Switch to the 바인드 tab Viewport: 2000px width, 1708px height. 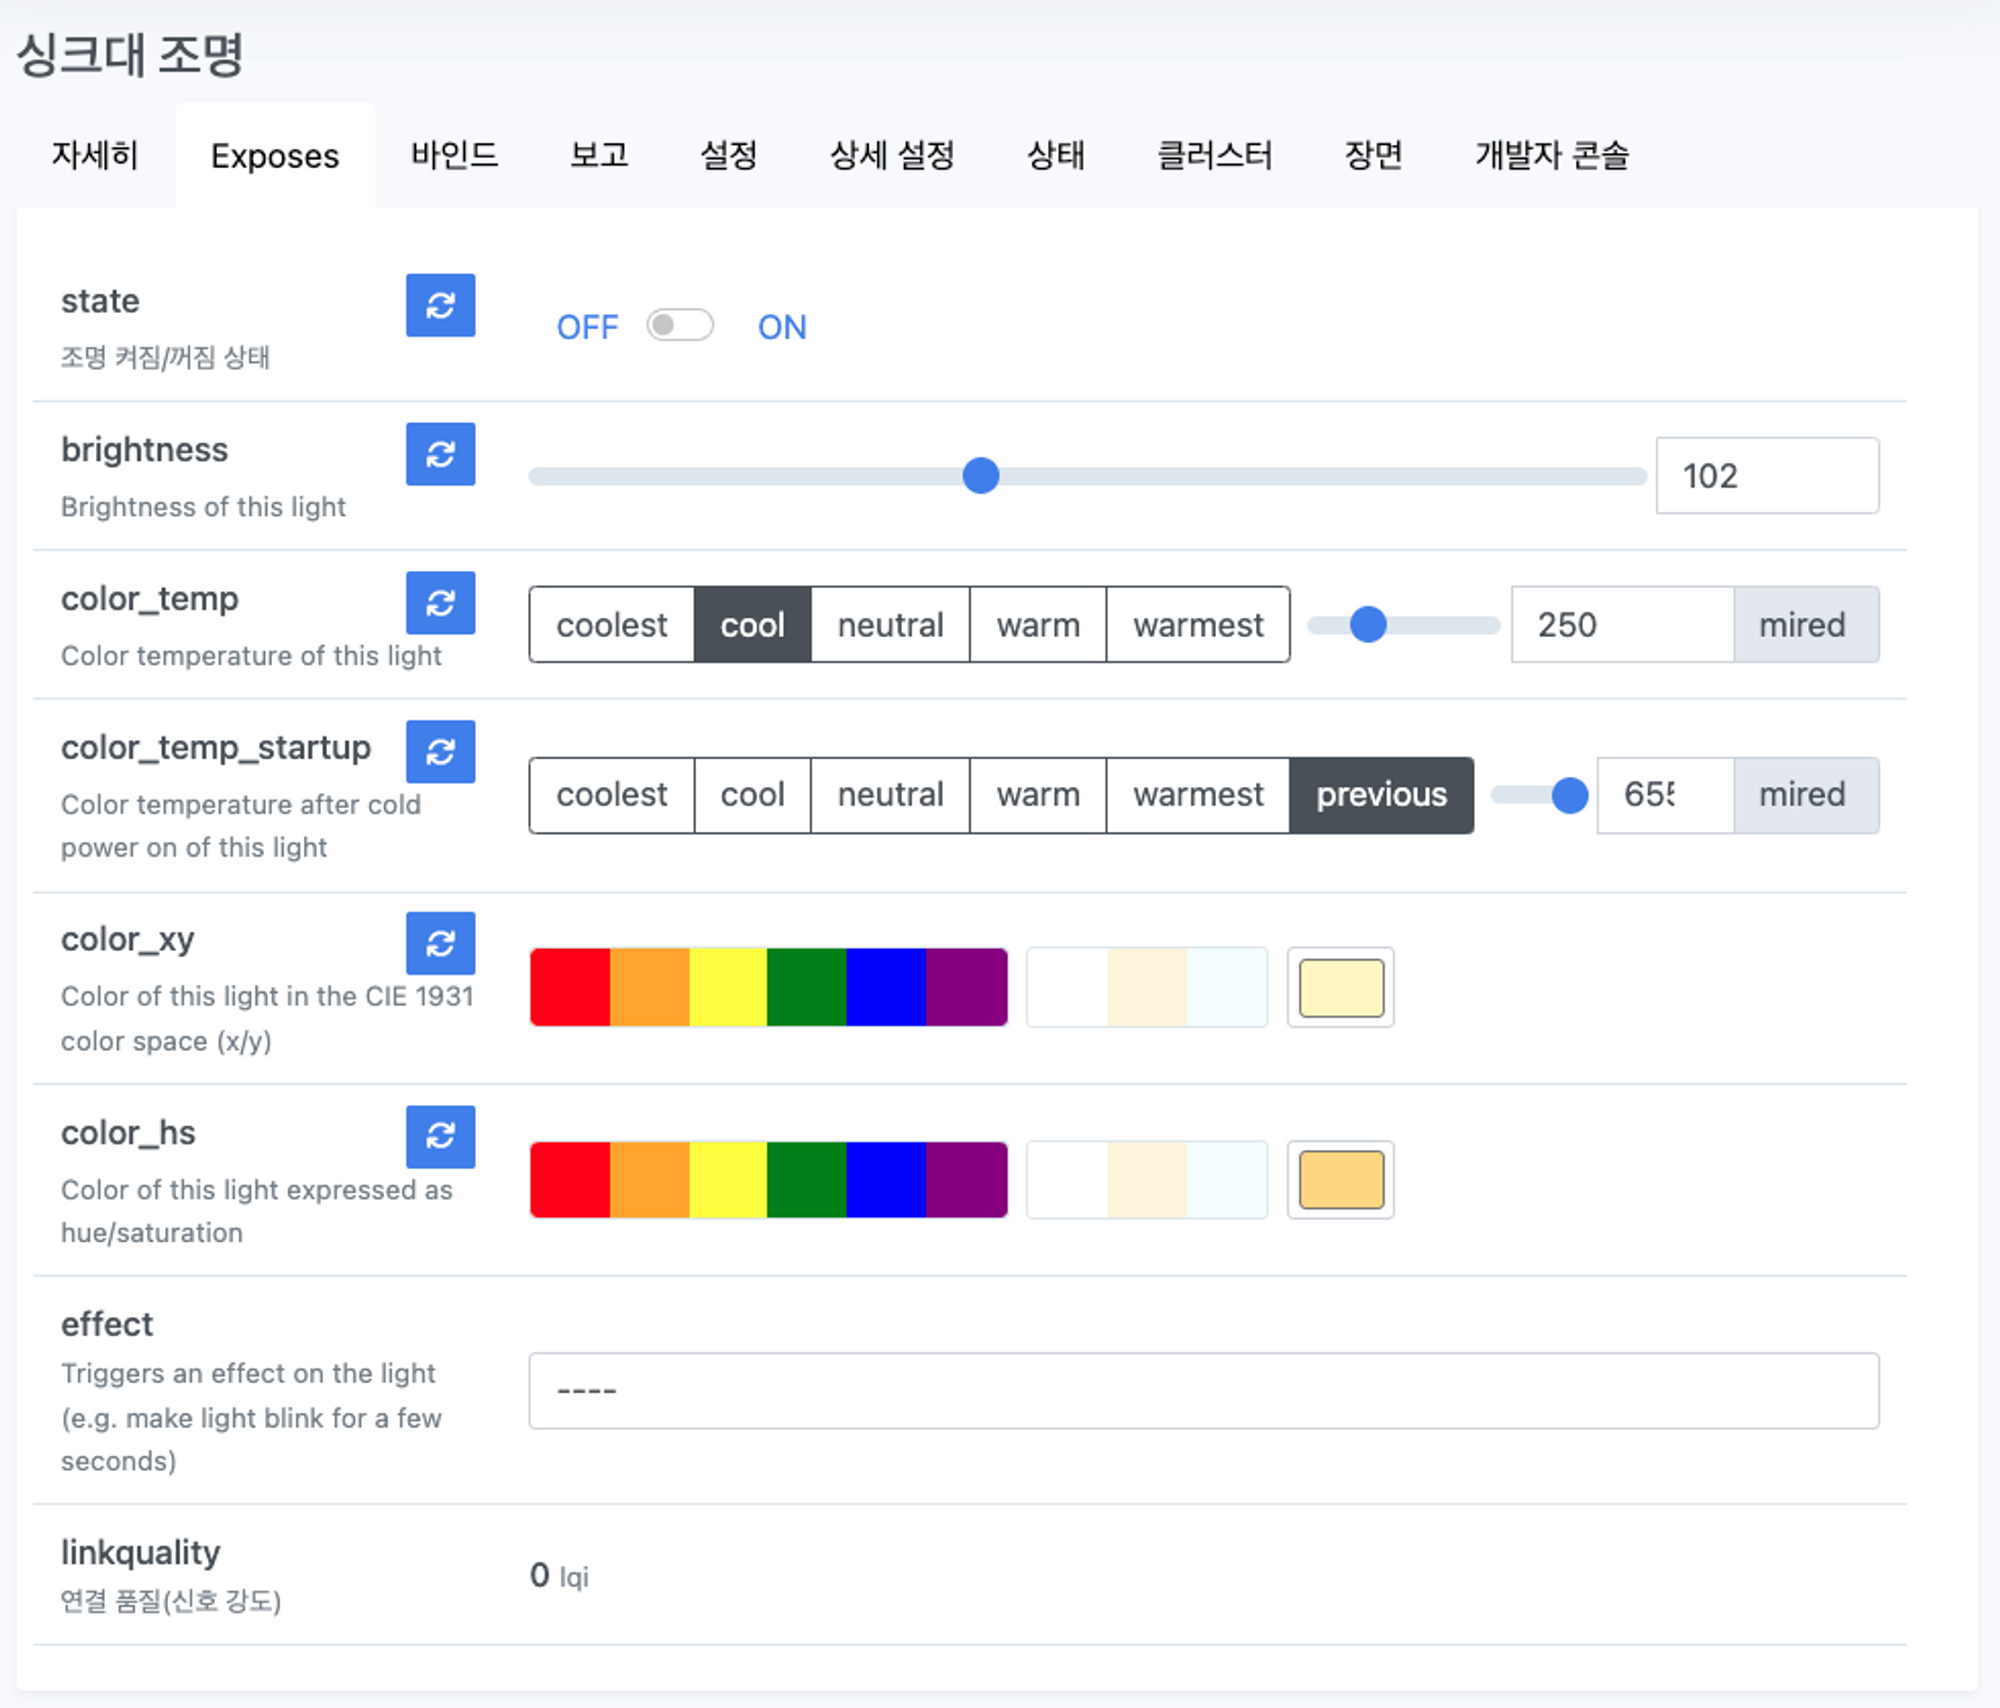[454, 155]
